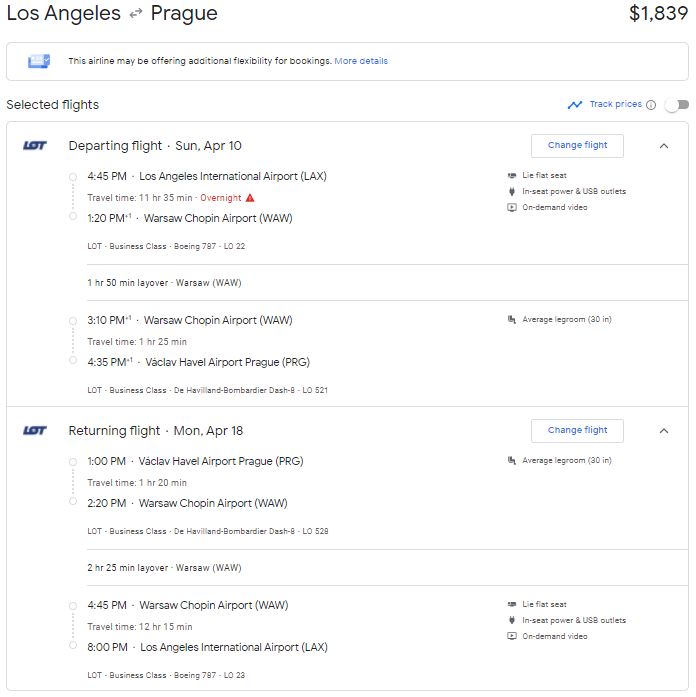Click the booking flexibility ticket icon
The width and height of the screenshot is (696, 697).
[39, 61]
